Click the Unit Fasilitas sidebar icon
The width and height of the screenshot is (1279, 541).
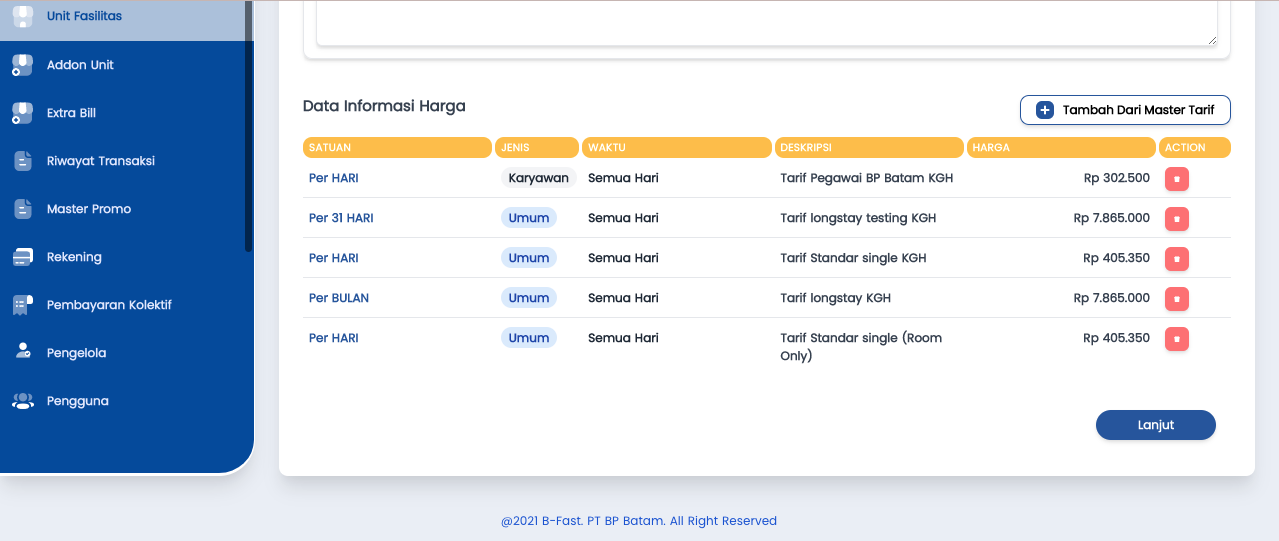pyautogui.click(x=22, y=17)
